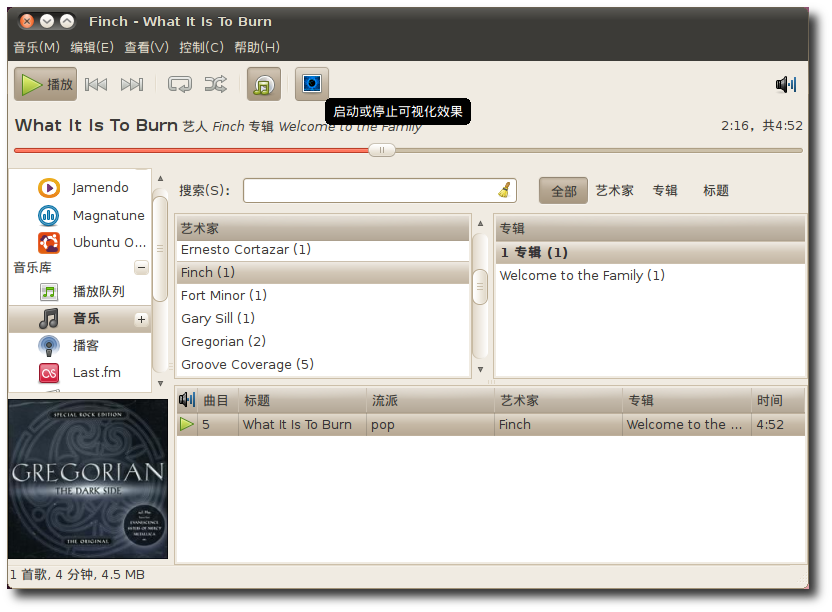
Task: Click the 专辑 browser pane header
Action: [x=651, y=228]
